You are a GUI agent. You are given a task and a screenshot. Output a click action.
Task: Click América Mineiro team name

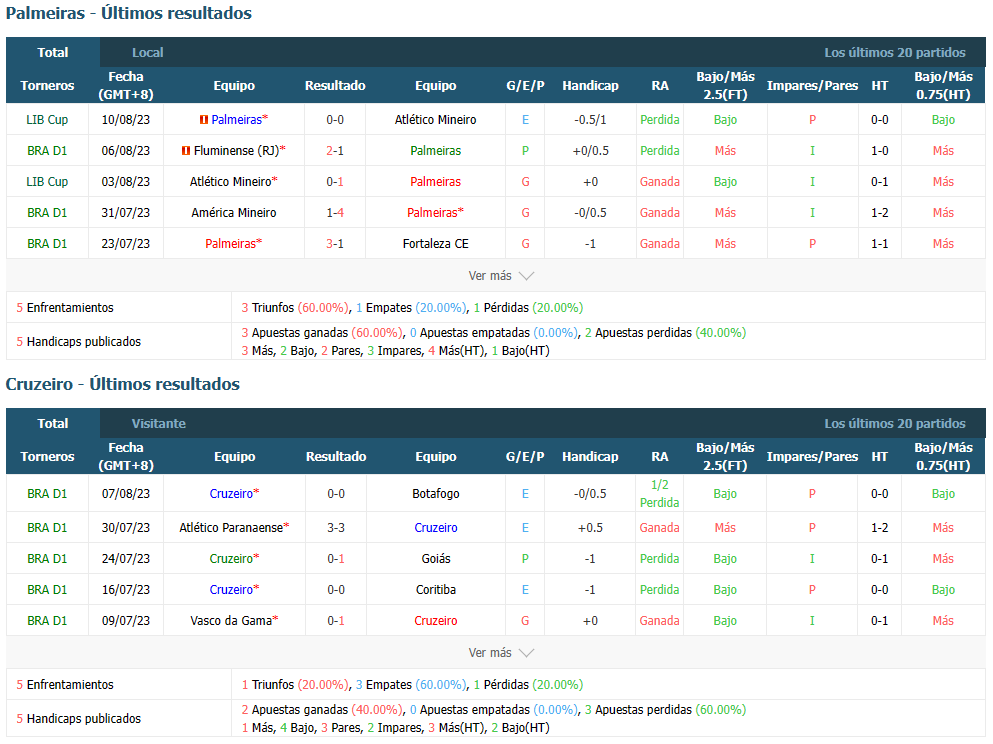pyautogui.click(x=234, y=213)
